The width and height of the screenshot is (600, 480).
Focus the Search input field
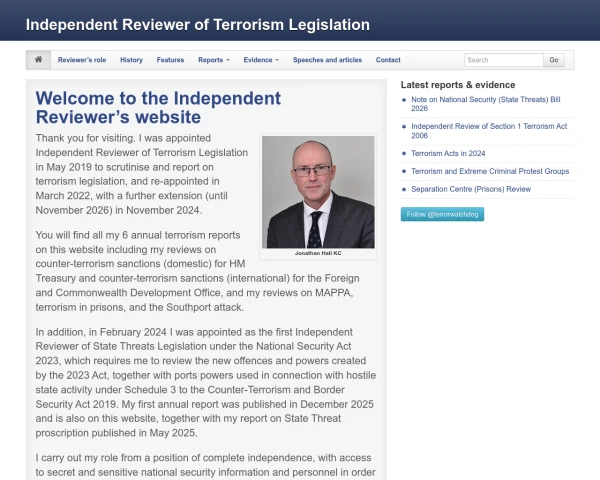click(504, 60)
